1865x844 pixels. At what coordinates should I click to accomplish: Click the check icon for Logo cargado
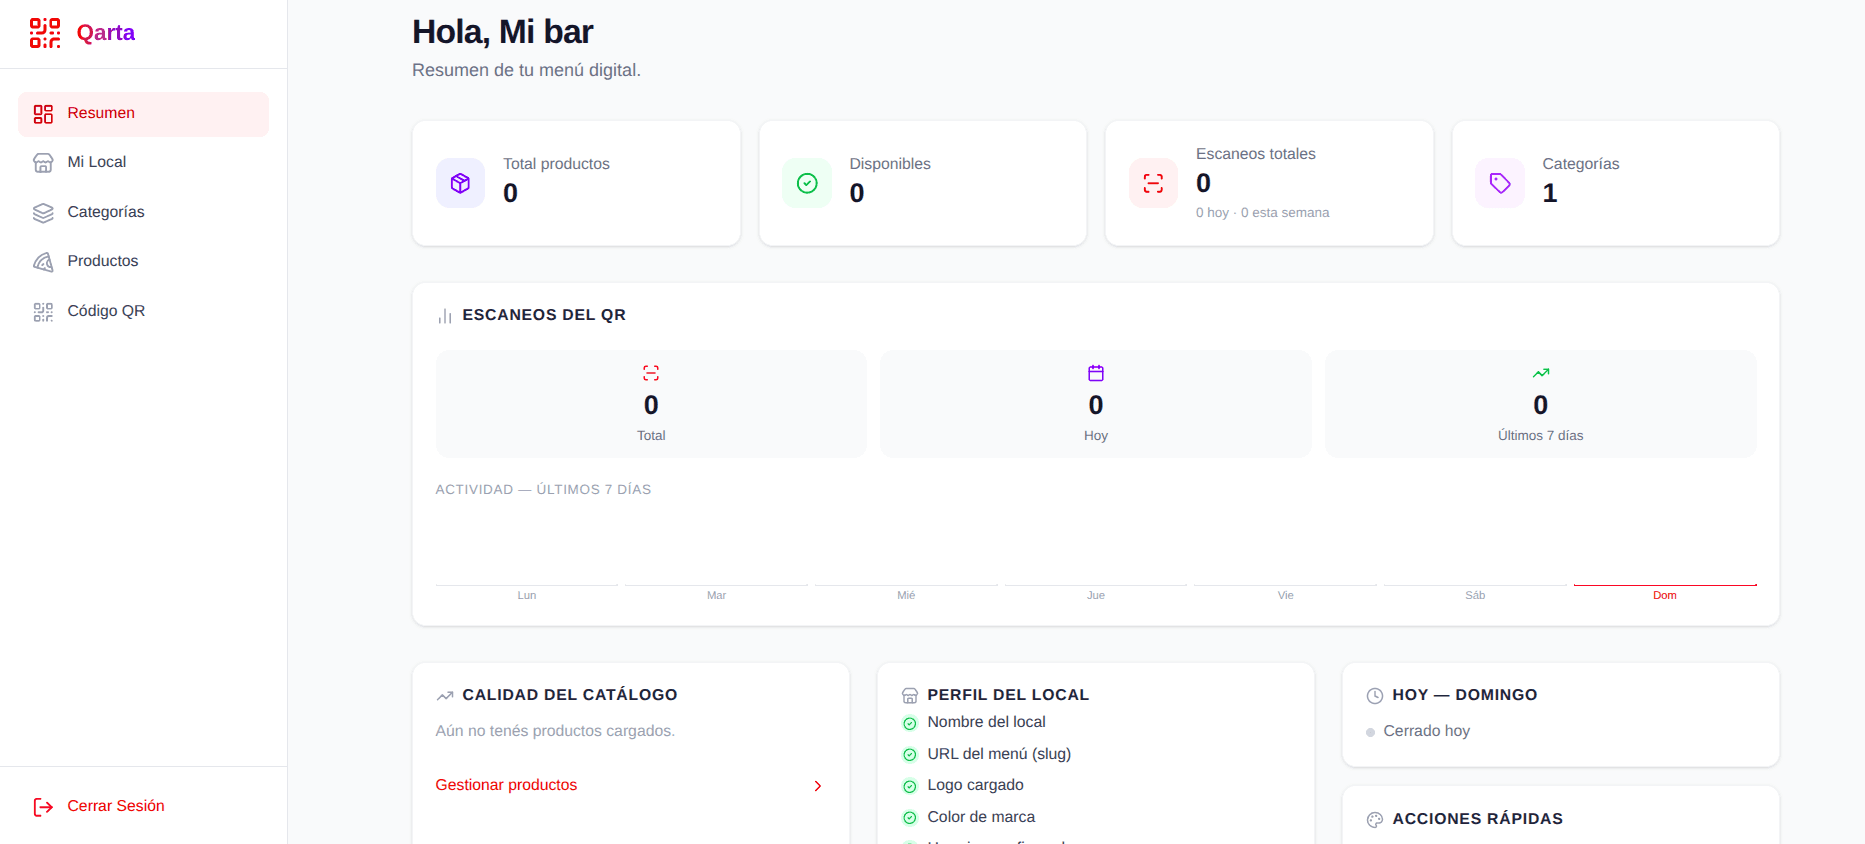910,786
